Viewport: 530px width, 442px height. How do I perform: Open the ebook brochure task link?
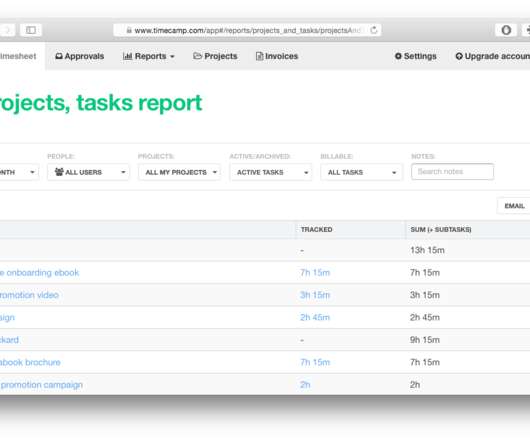pos(30,362)
